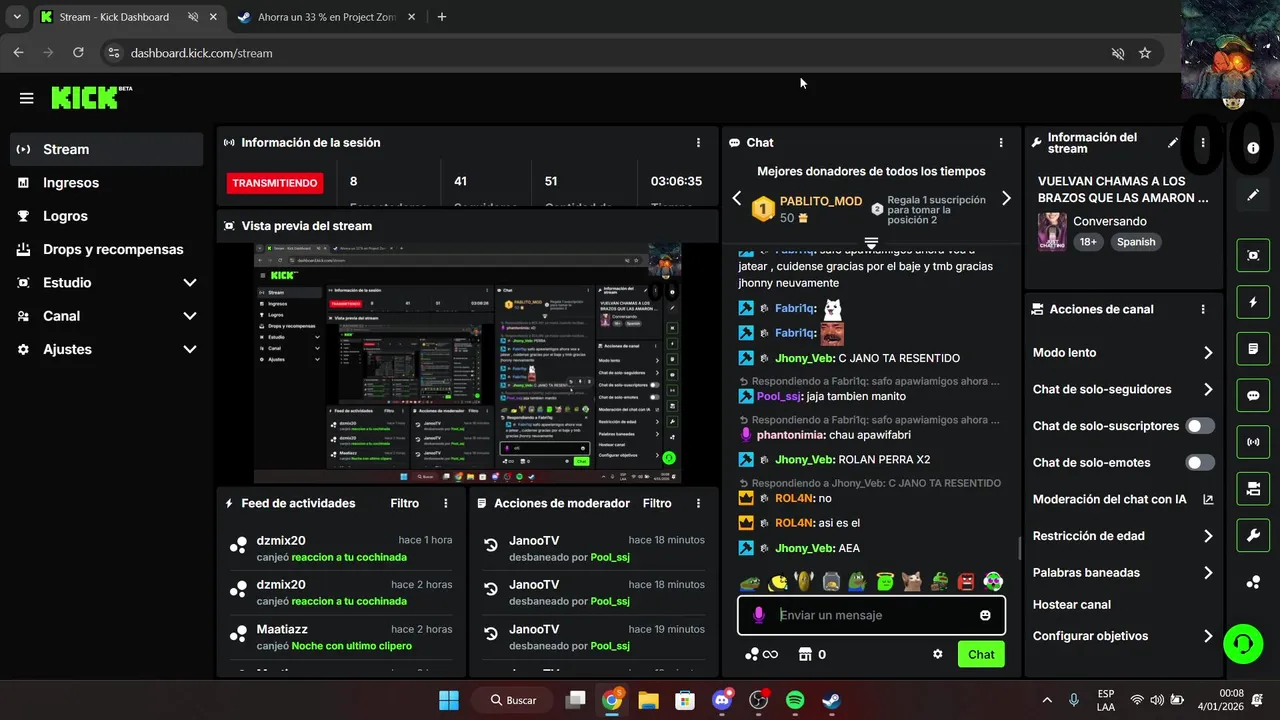
Task: Open Acciones de moderador three-dot menu
Action: [x=698, y=504]
